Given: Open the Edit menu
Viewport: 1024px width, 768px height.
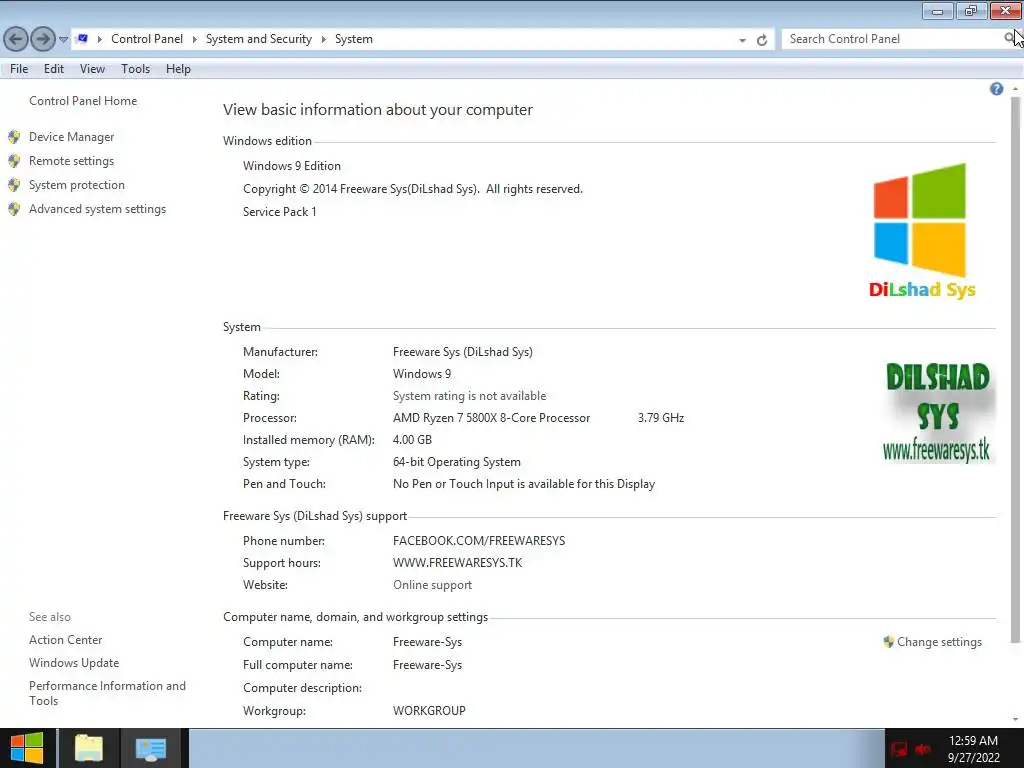Looking at the screenshot, I should [54, 69].
